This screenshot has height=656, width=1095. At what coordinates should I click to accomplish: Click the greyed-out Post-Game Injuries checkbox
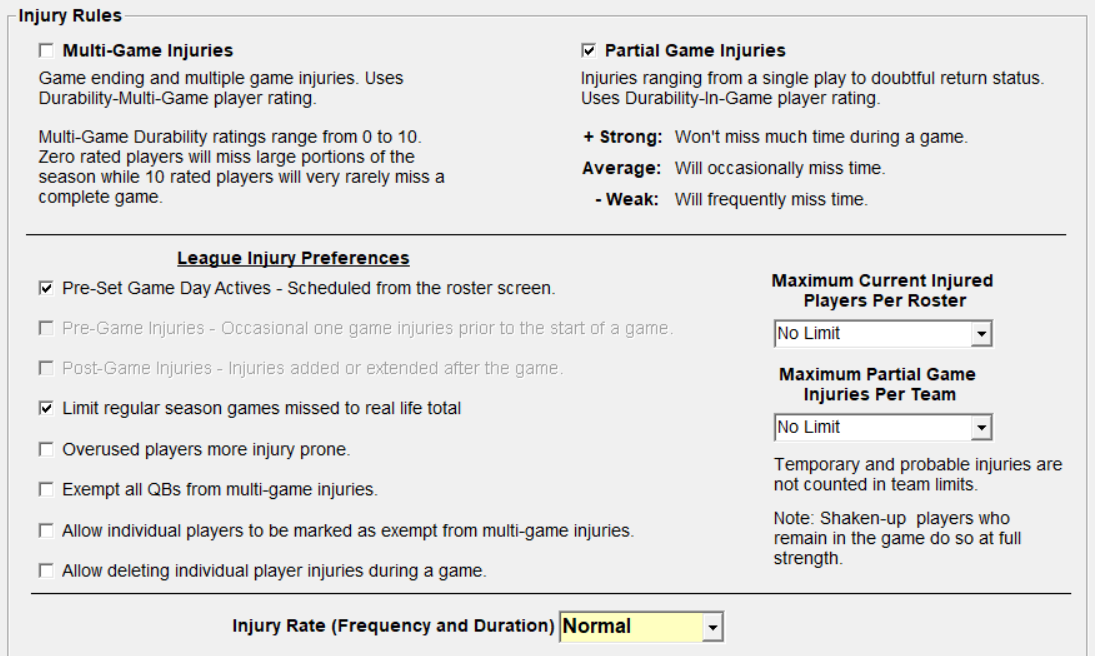pos(46,369)
